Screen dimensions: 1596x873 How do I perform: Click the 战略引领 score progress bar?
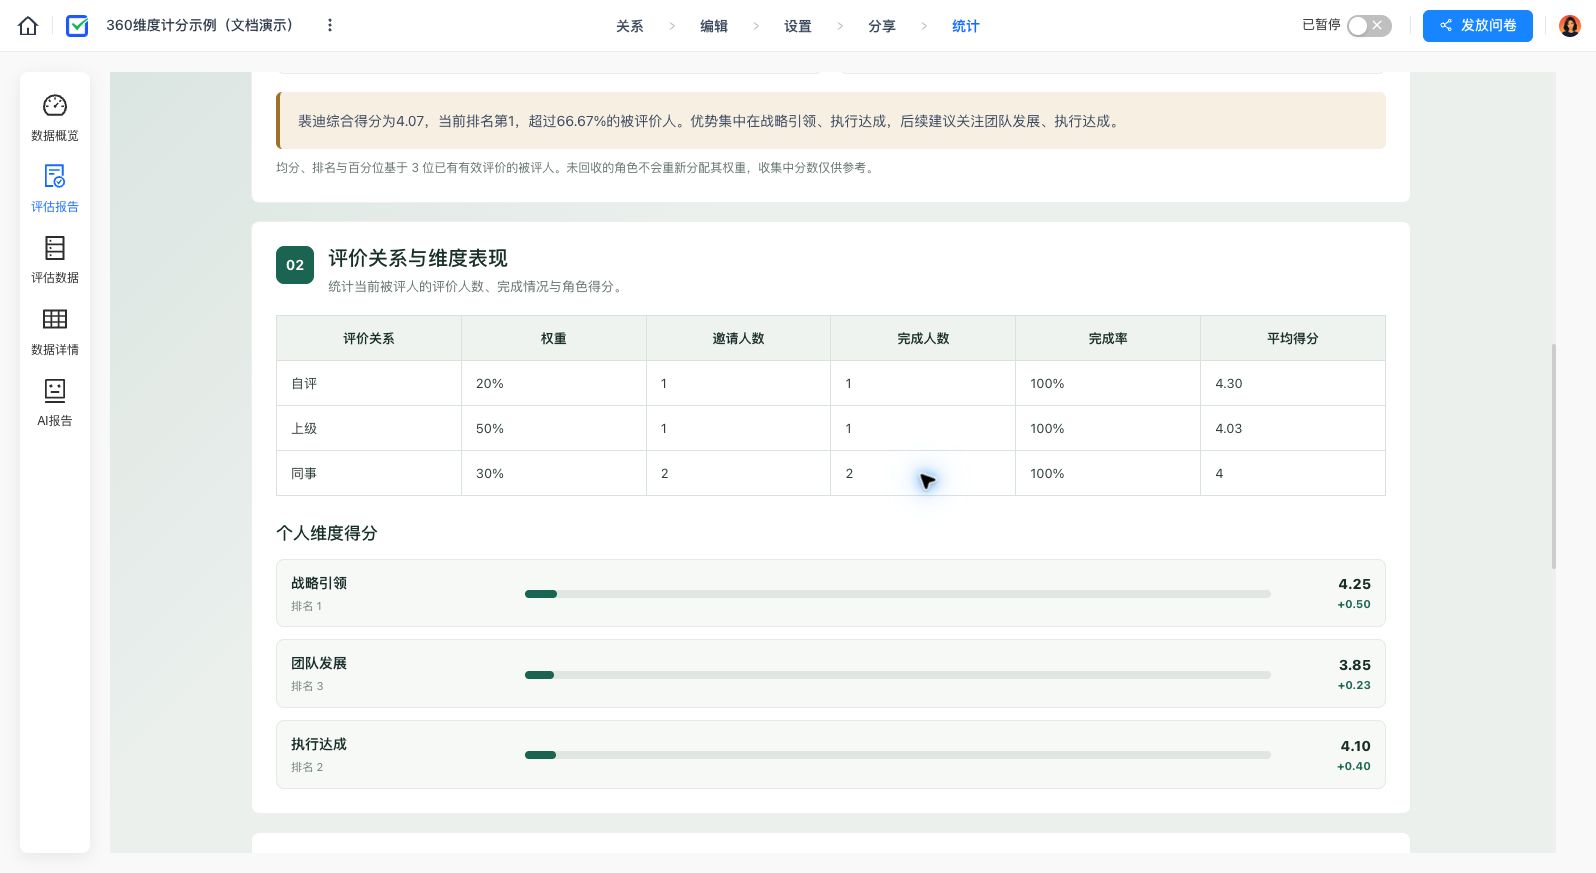click(x=898, y=594)
